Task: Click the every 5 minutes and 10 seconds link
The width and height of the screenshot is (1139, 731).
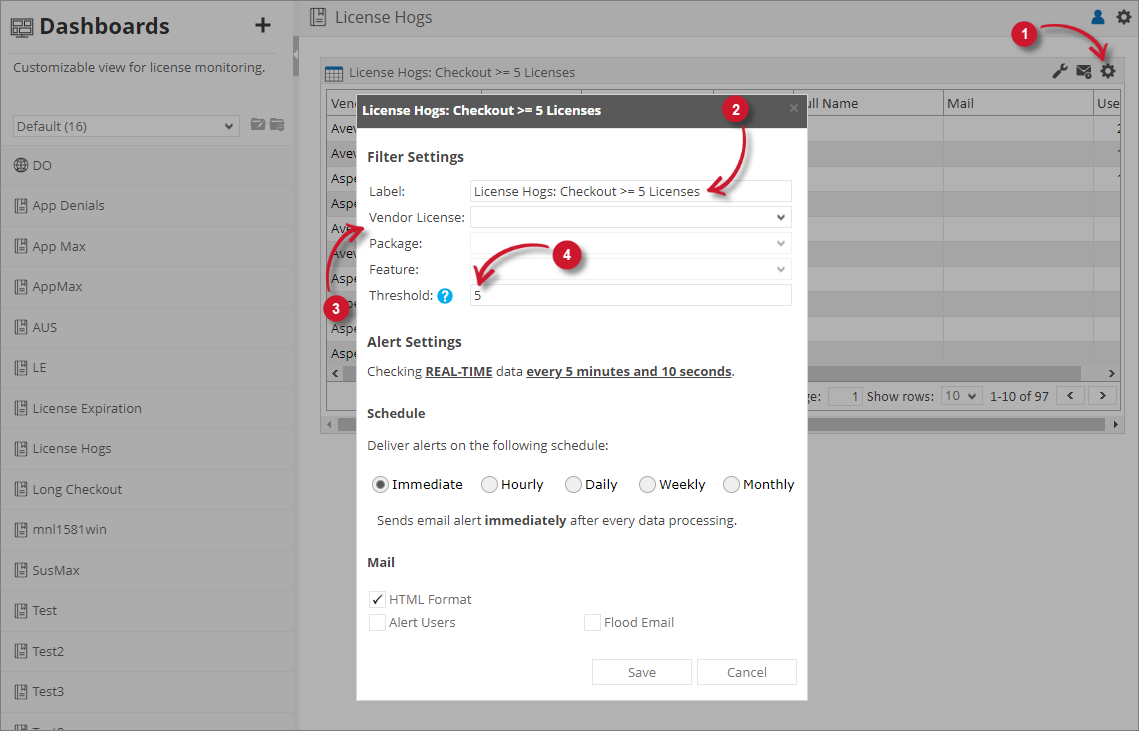Action: coord(628,371)
